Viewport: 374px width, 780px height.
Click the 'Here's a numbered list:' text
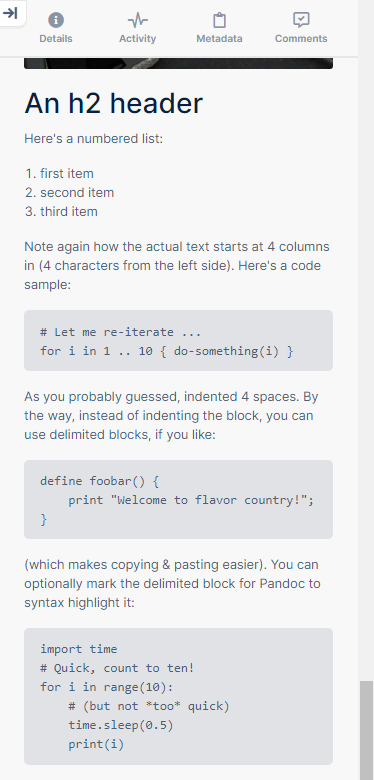(94, 139)
